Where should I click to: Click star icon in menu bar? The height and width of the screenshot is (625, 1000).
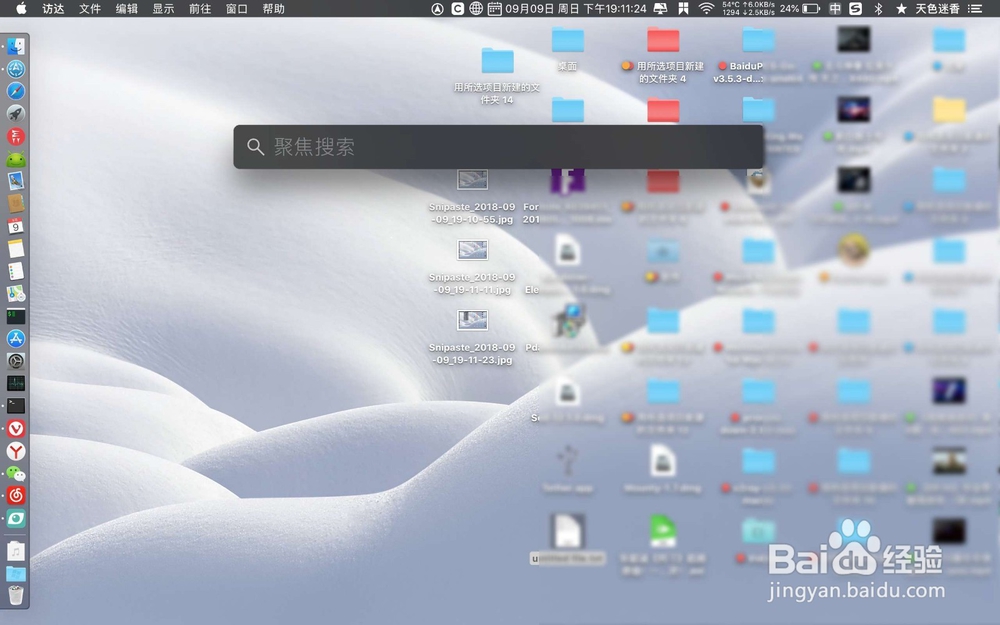[x=901, y=8]
